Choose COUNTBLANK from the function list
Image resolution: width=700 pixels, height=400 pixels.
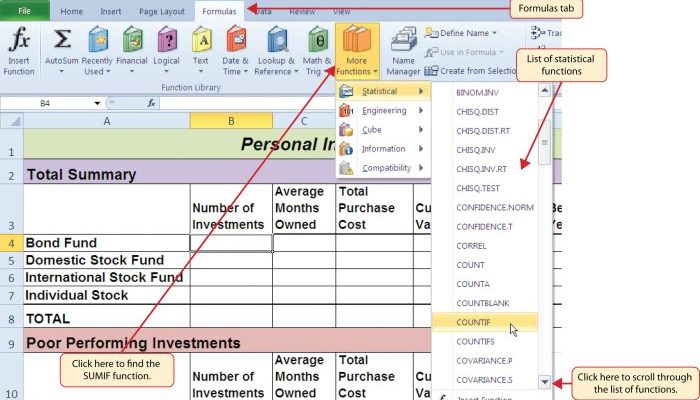(483, 304)
